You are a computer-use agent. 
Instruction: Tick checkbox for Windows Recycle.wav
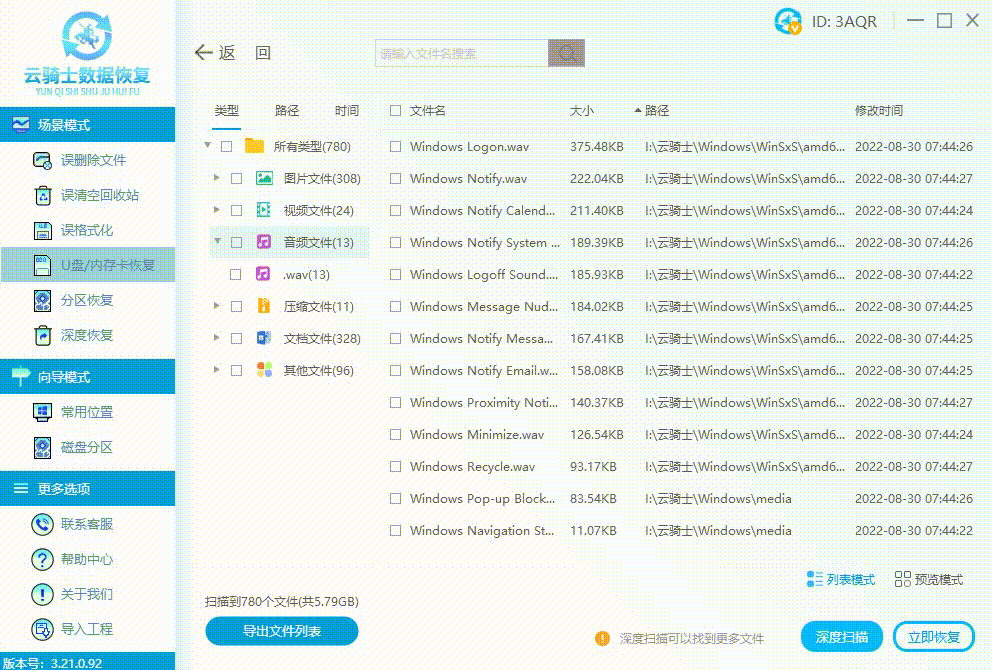pos(395,467)
